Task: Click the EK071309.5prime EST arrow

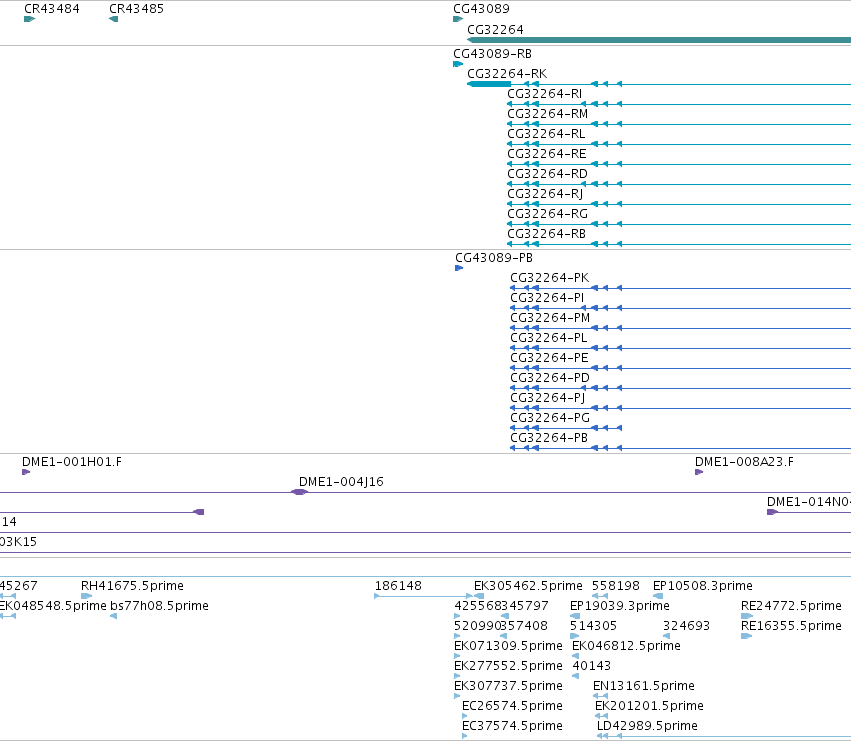Action: (457, 656)
